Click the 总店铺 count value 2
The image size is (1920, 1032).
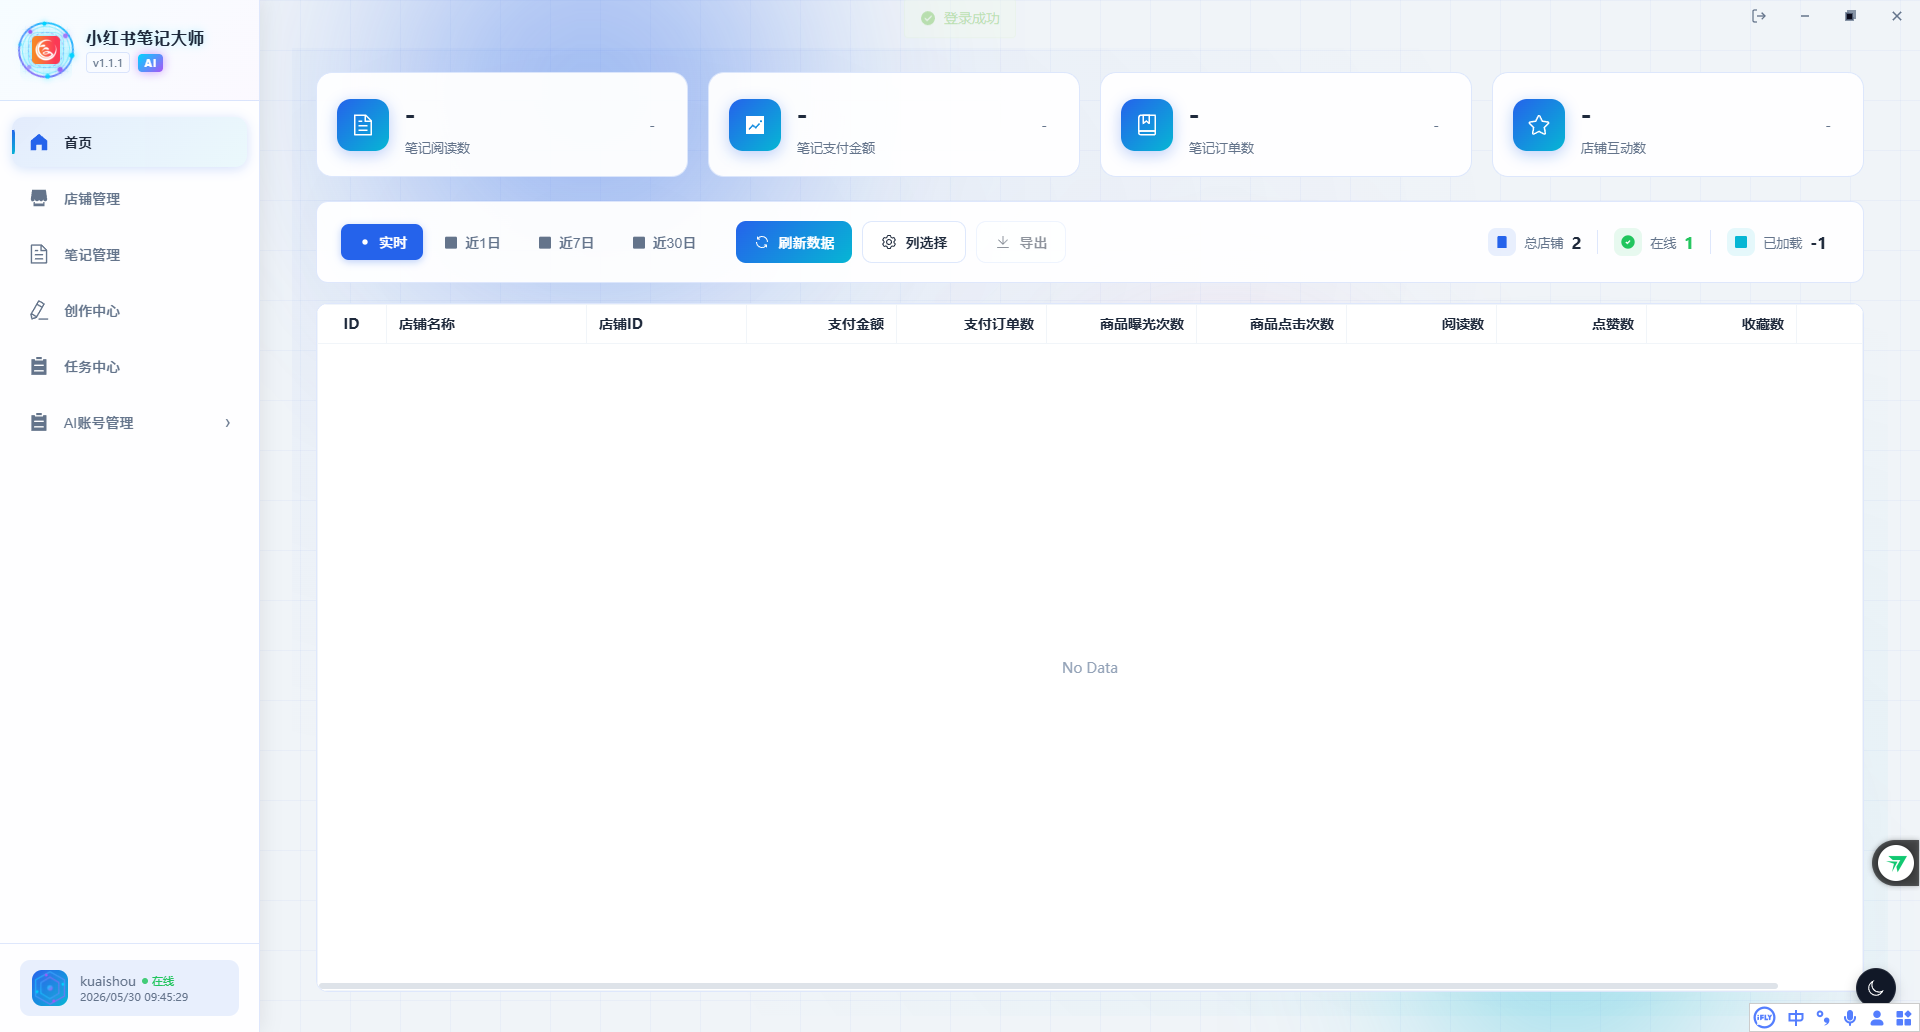click(1576, 243)
